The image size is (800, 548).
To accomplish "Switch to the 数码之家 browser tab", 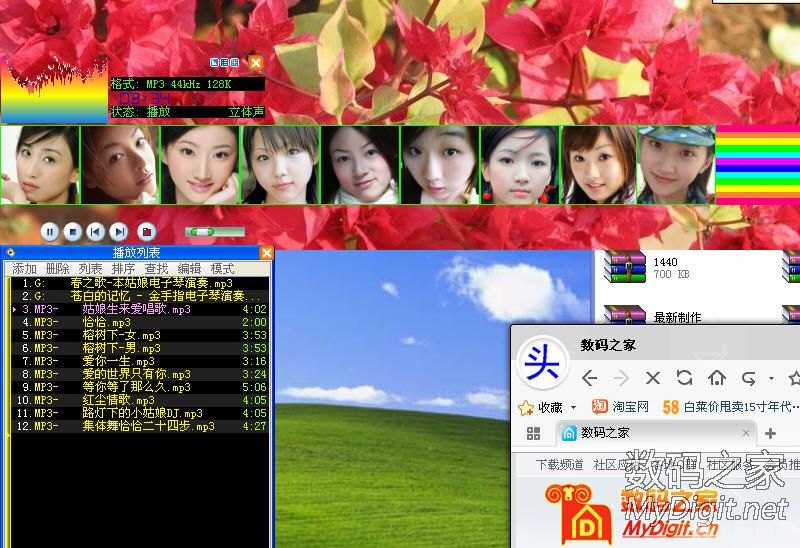I will click(656, 433).
